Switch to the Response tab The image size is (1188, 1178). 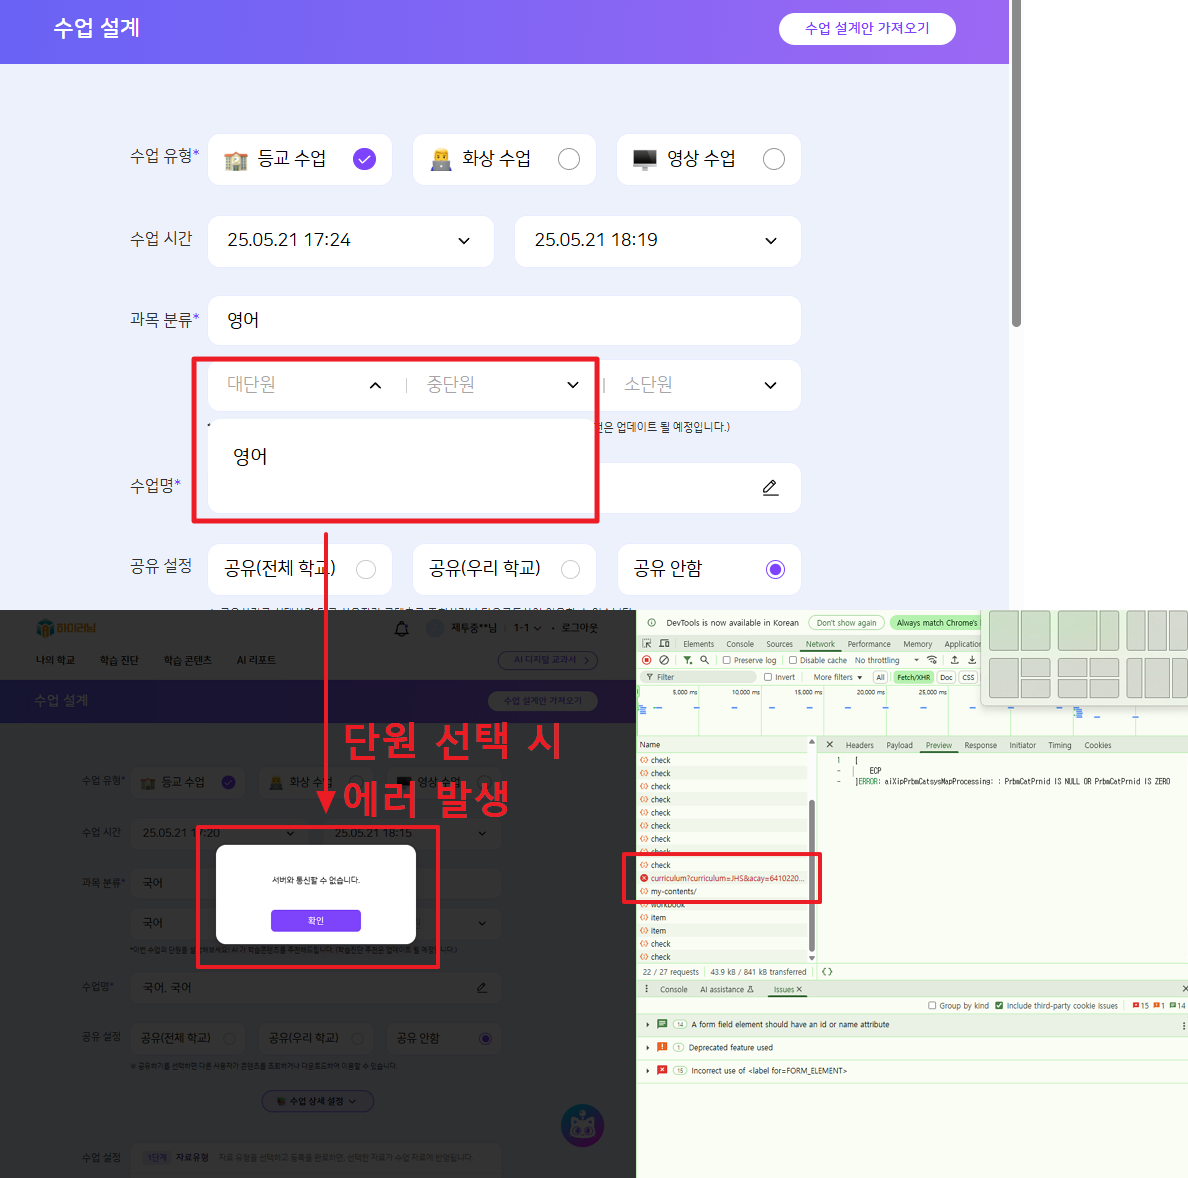(980, 745)
